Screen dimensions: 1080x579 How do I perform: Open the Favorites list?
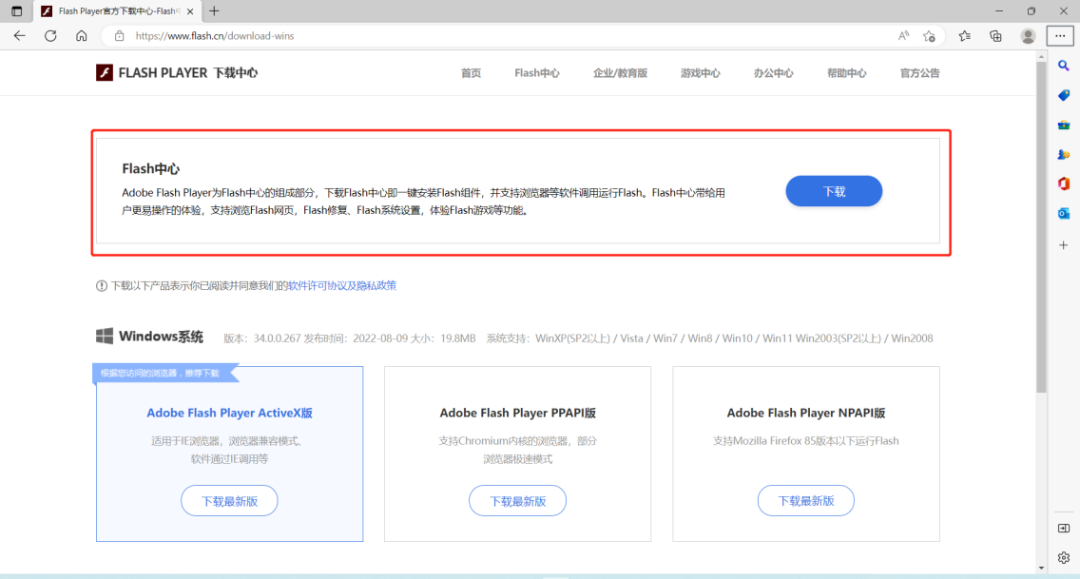964,36
